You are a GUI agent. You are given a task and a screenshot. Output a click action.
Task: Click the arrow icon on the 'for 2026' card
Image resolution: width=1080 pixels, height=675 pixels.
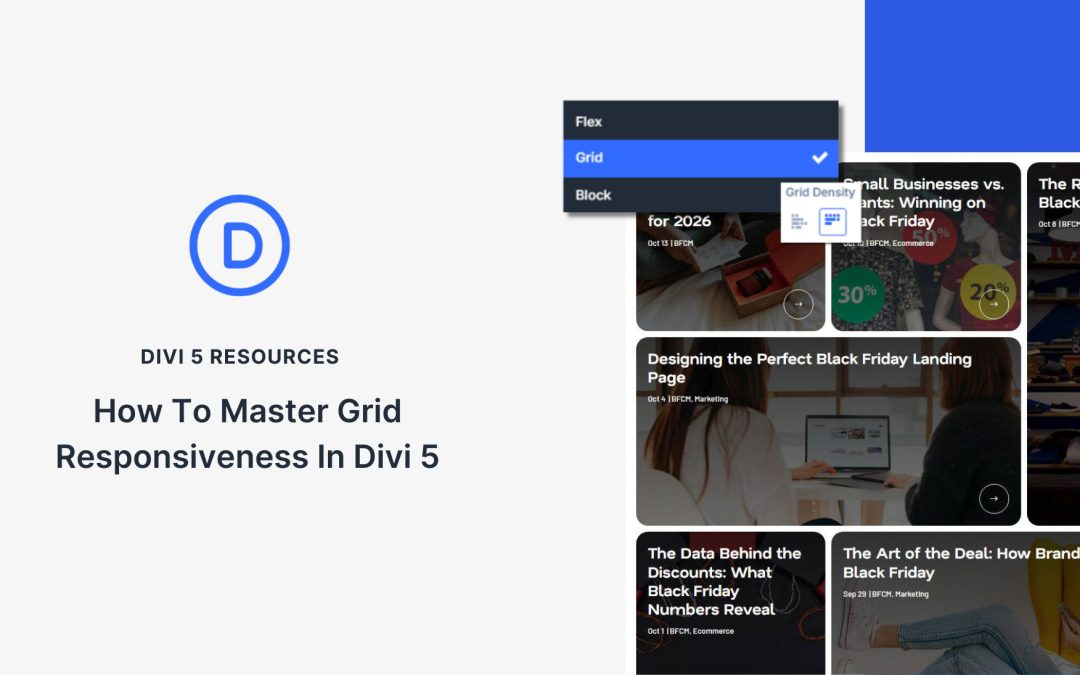coord(798,304)
